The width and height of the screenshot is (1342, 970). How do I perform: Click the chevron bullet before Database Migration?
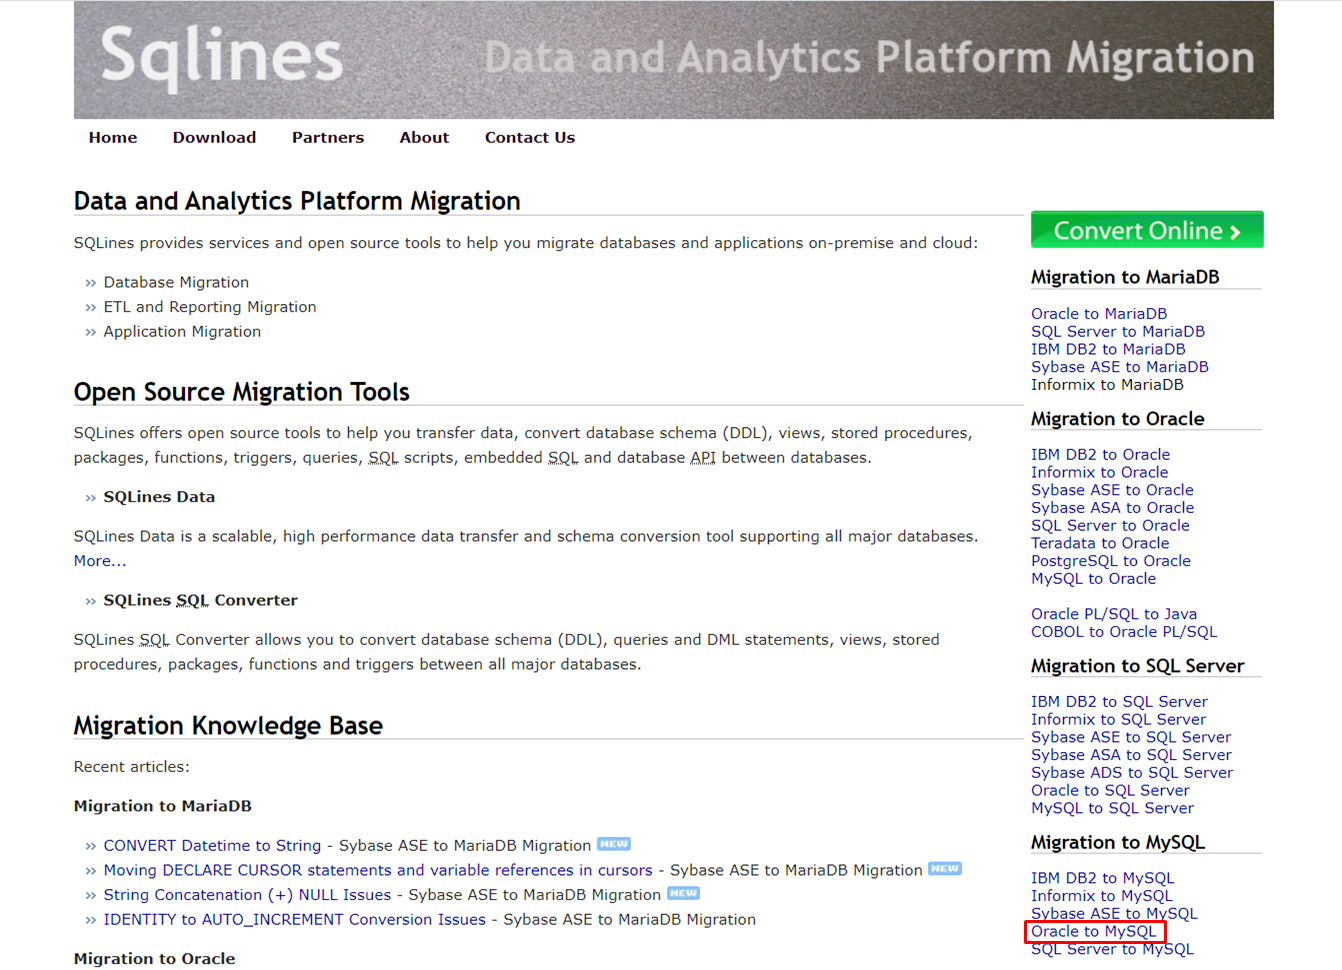coord(91,282)
